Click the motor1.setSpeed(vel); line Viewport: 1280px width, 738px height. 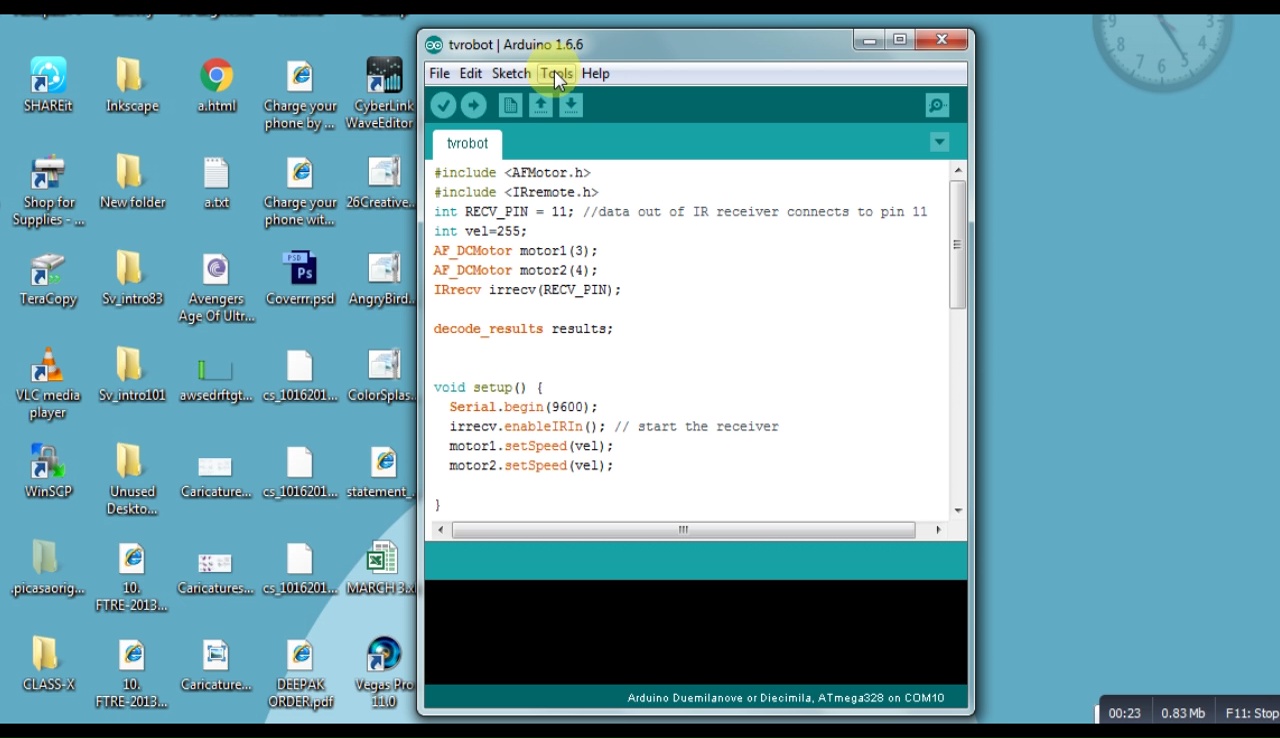(x=531, y=446)
